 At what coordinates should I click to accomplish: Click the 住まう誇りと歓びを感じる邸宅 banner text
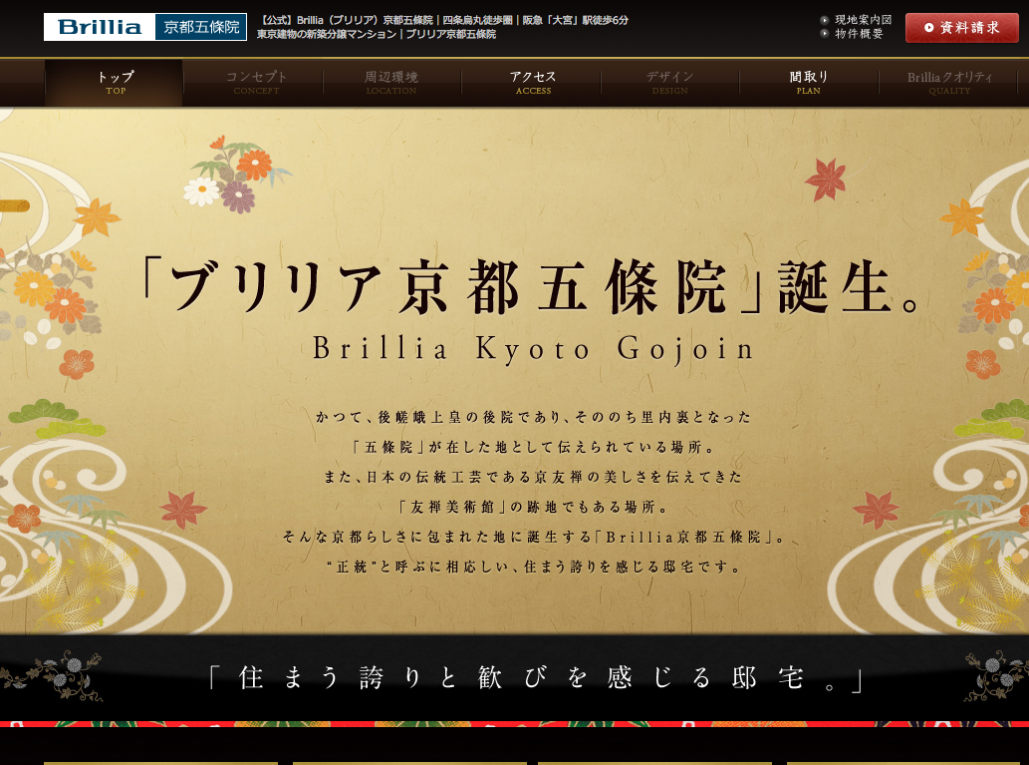[x=534, y=678]
